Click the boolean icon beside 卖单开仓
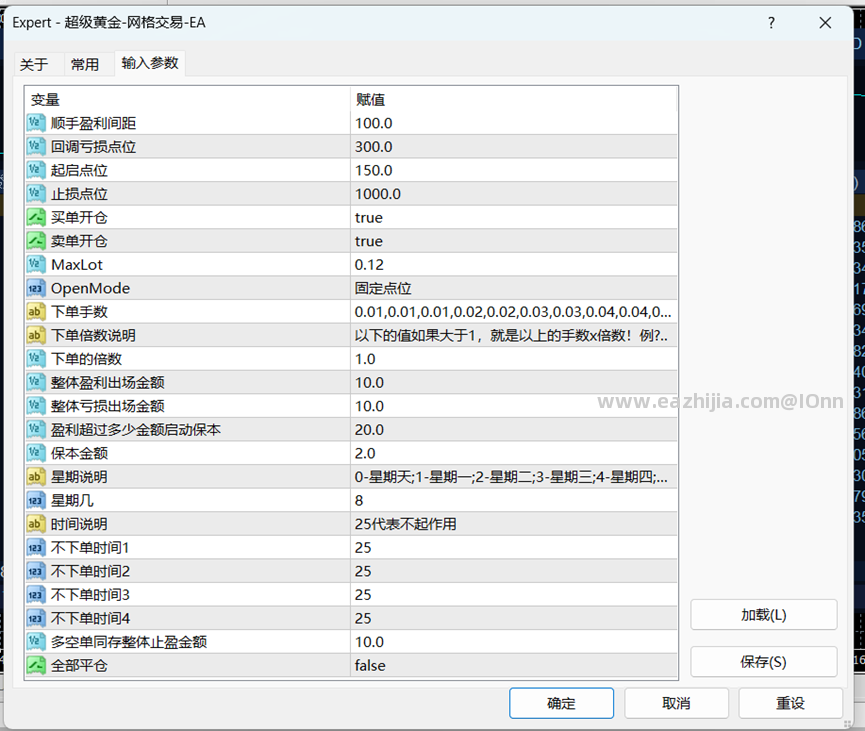This screenshot has width=865, height=731. tap(36, 241)
